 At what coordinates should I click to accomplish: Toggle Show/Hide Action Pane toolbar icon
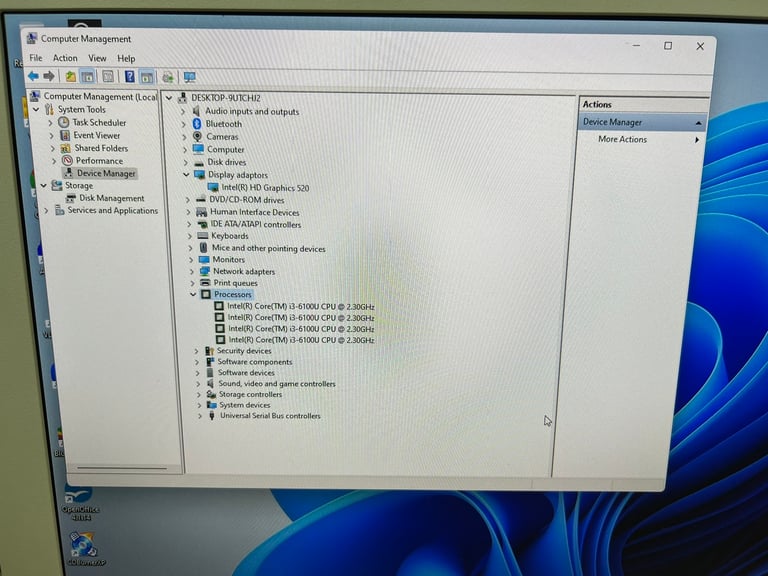pyautogui.click(x=146, y=77)
